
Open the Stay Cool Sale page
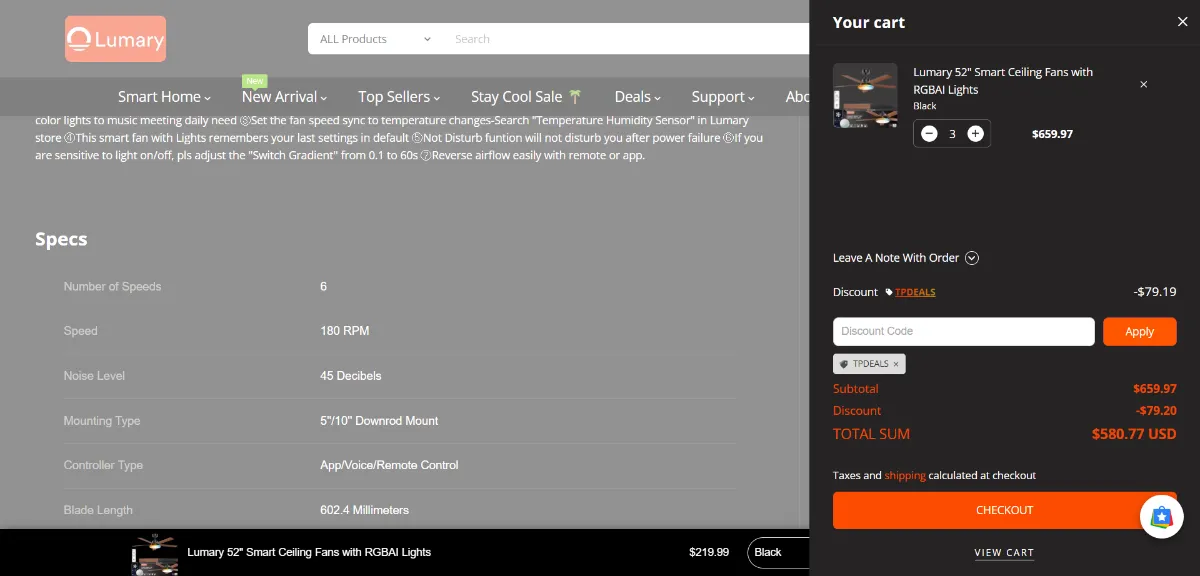tap(526, 97)
